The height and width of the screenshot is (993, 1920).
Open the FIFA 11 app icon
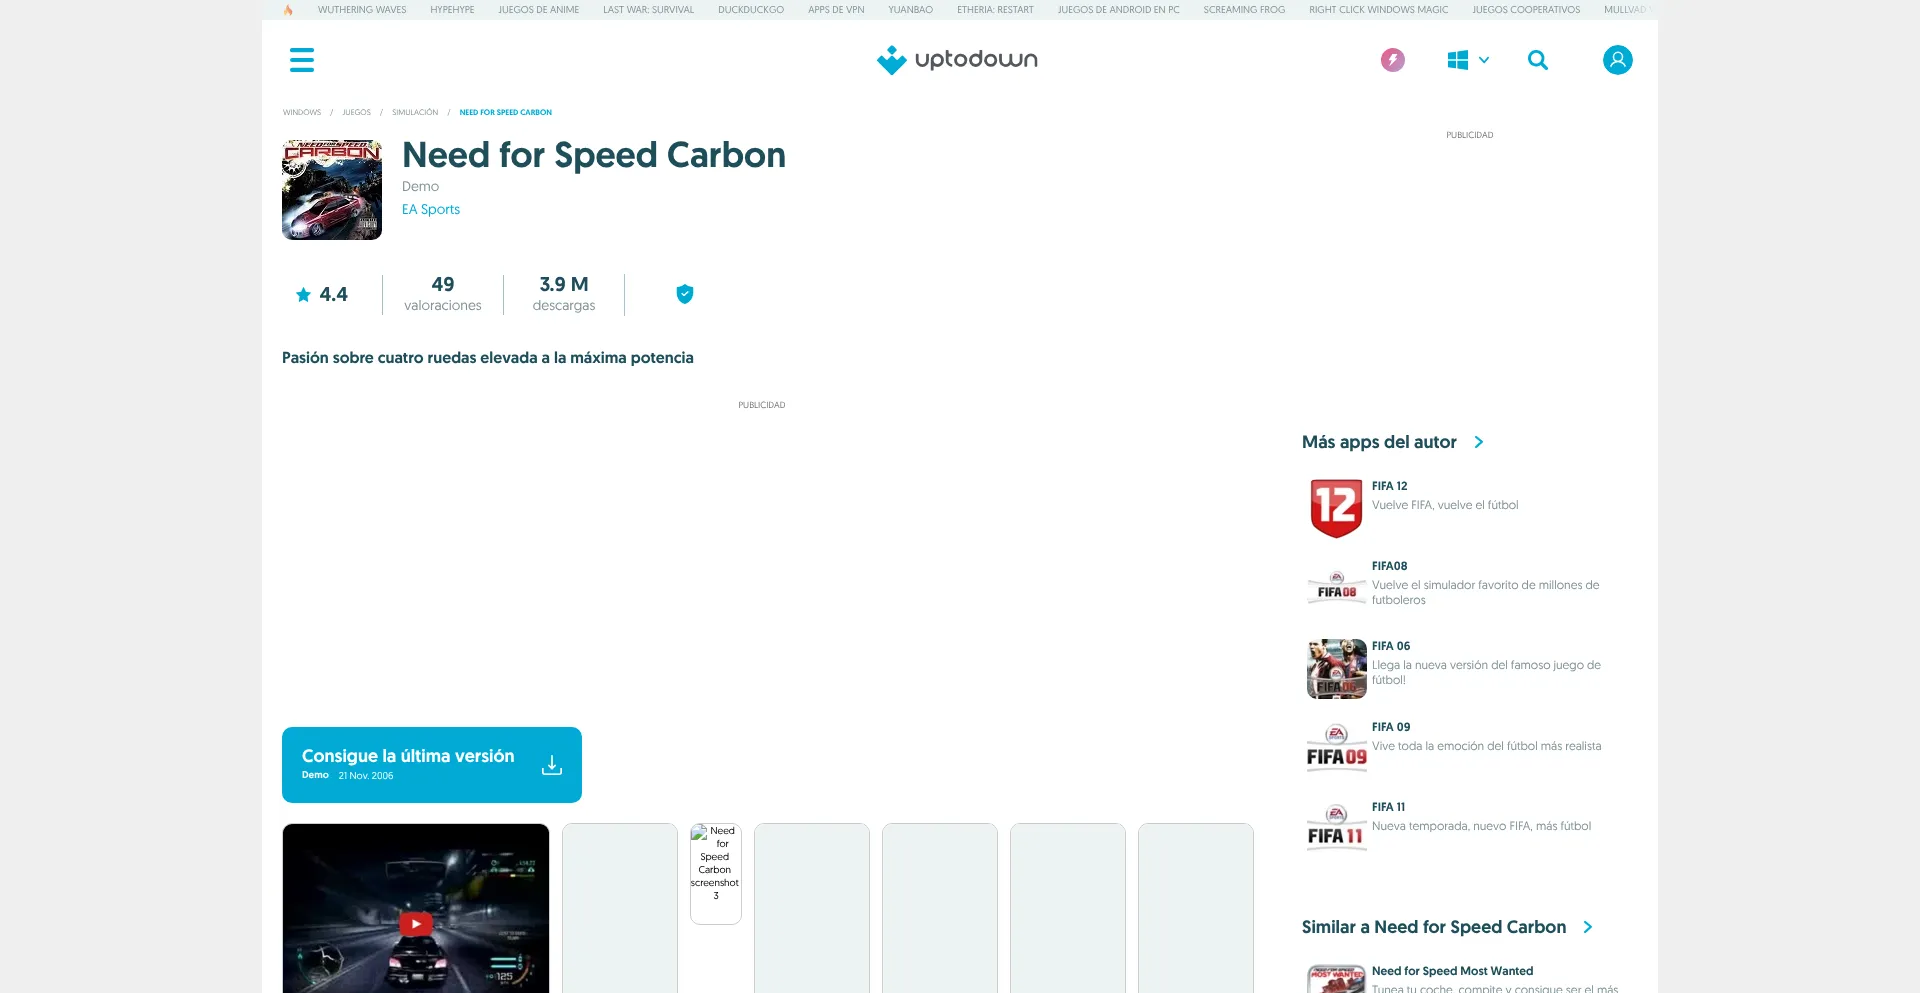click(x=1337, y=829)
